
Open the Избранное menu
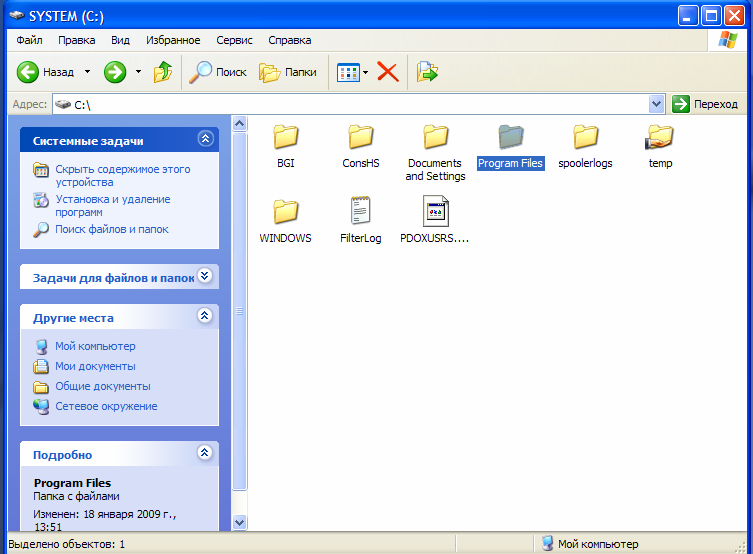(x=173, y=40)
